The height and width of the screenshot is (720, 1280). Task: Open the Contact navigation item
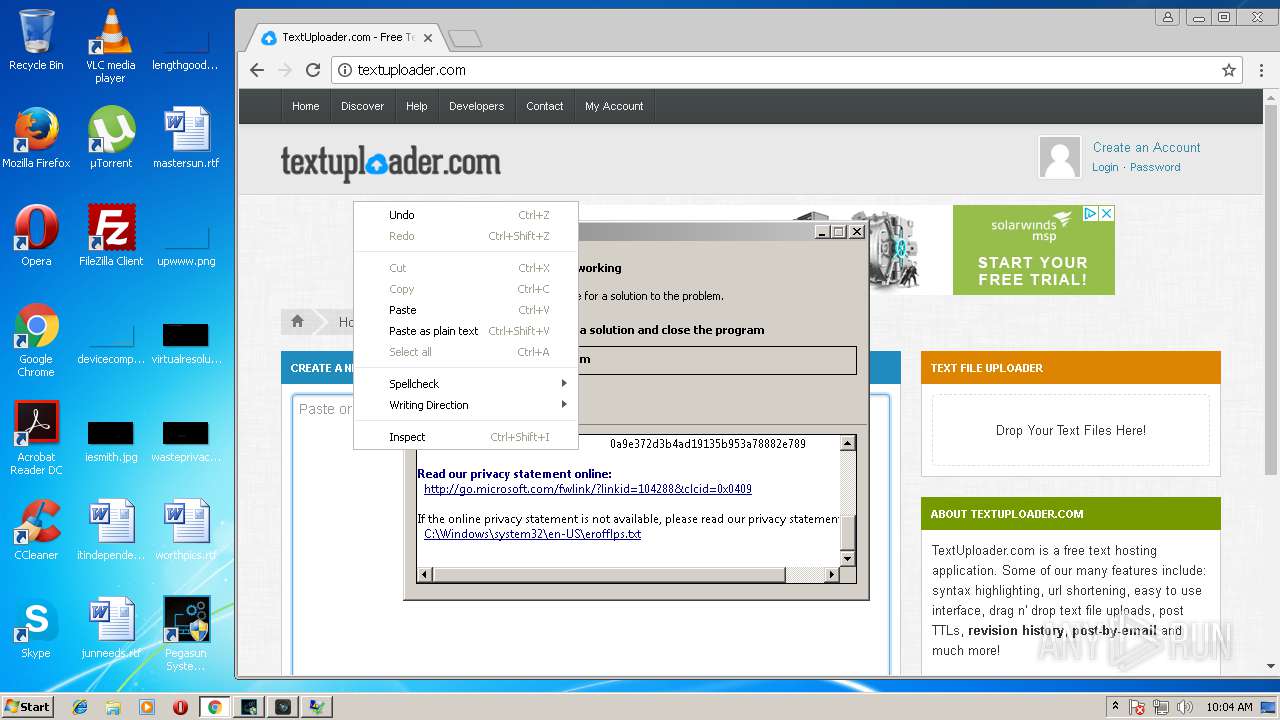(x=545, y=106)
